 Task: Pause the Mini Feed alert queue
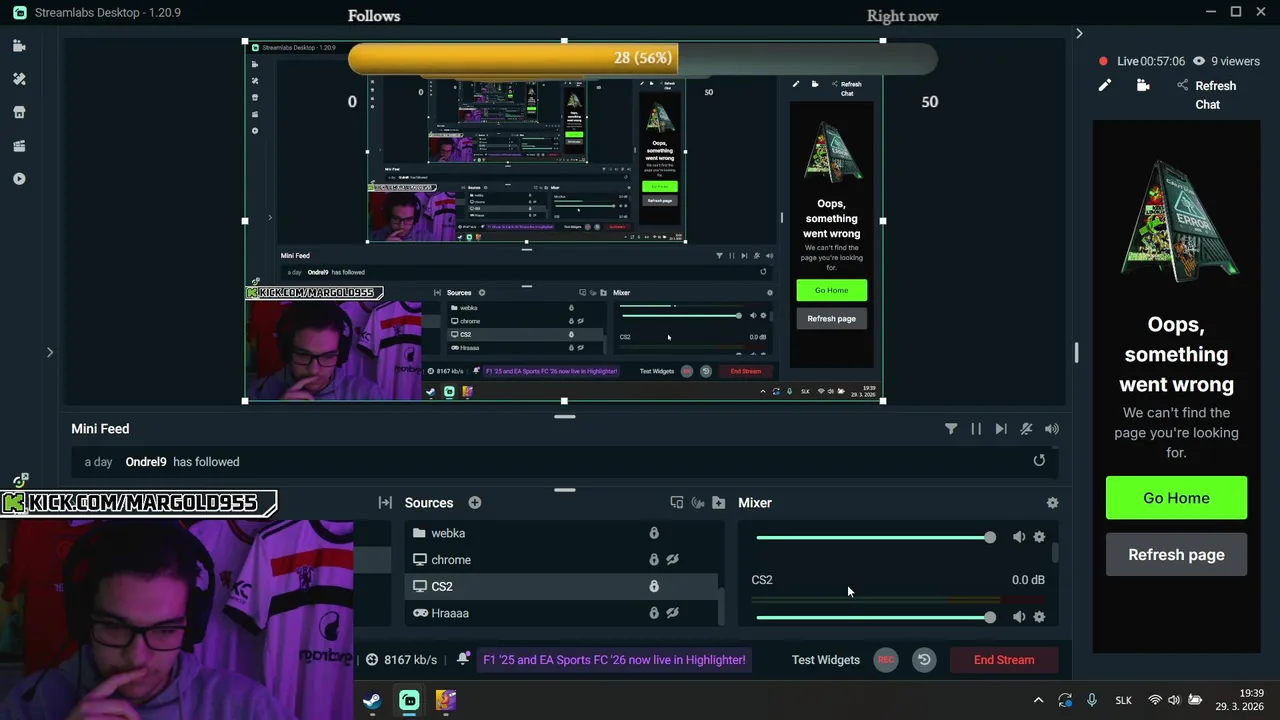pyautogui.click(x=976, y=429)
